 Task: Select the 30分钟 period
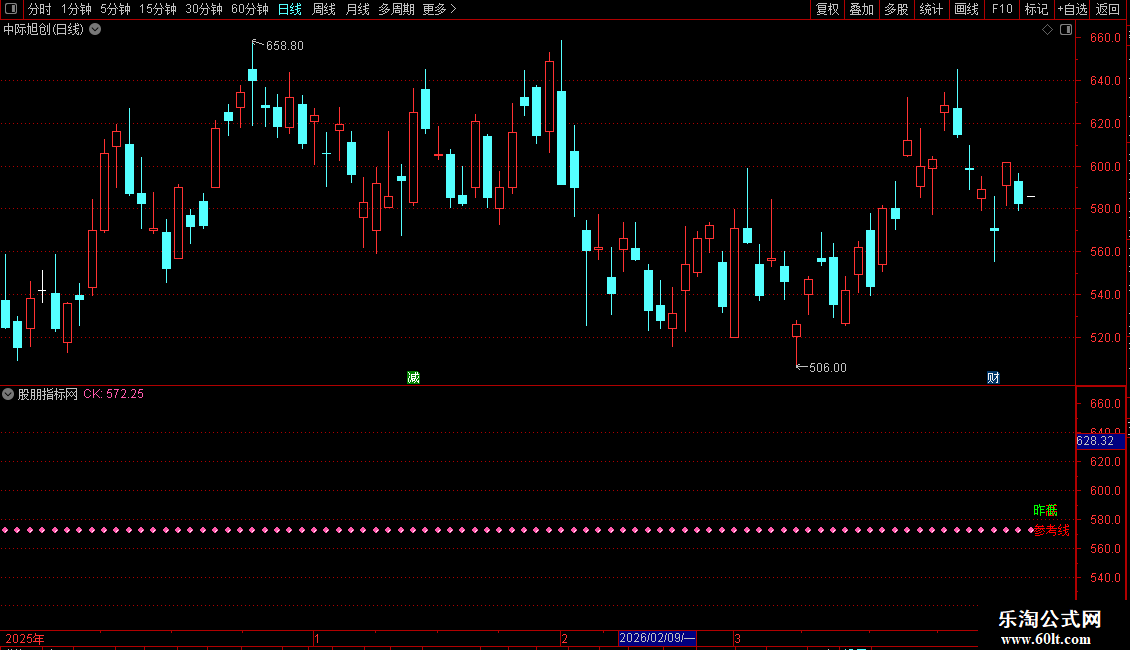pyautogui.click(x=204, y=9)
